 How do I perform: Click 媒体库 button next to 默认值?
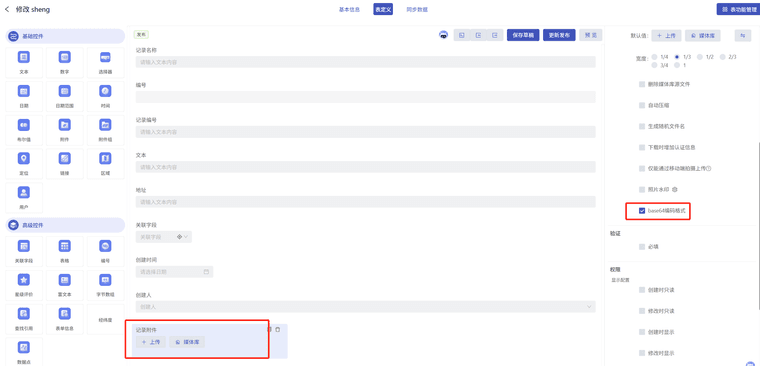[x=703, y=35]
